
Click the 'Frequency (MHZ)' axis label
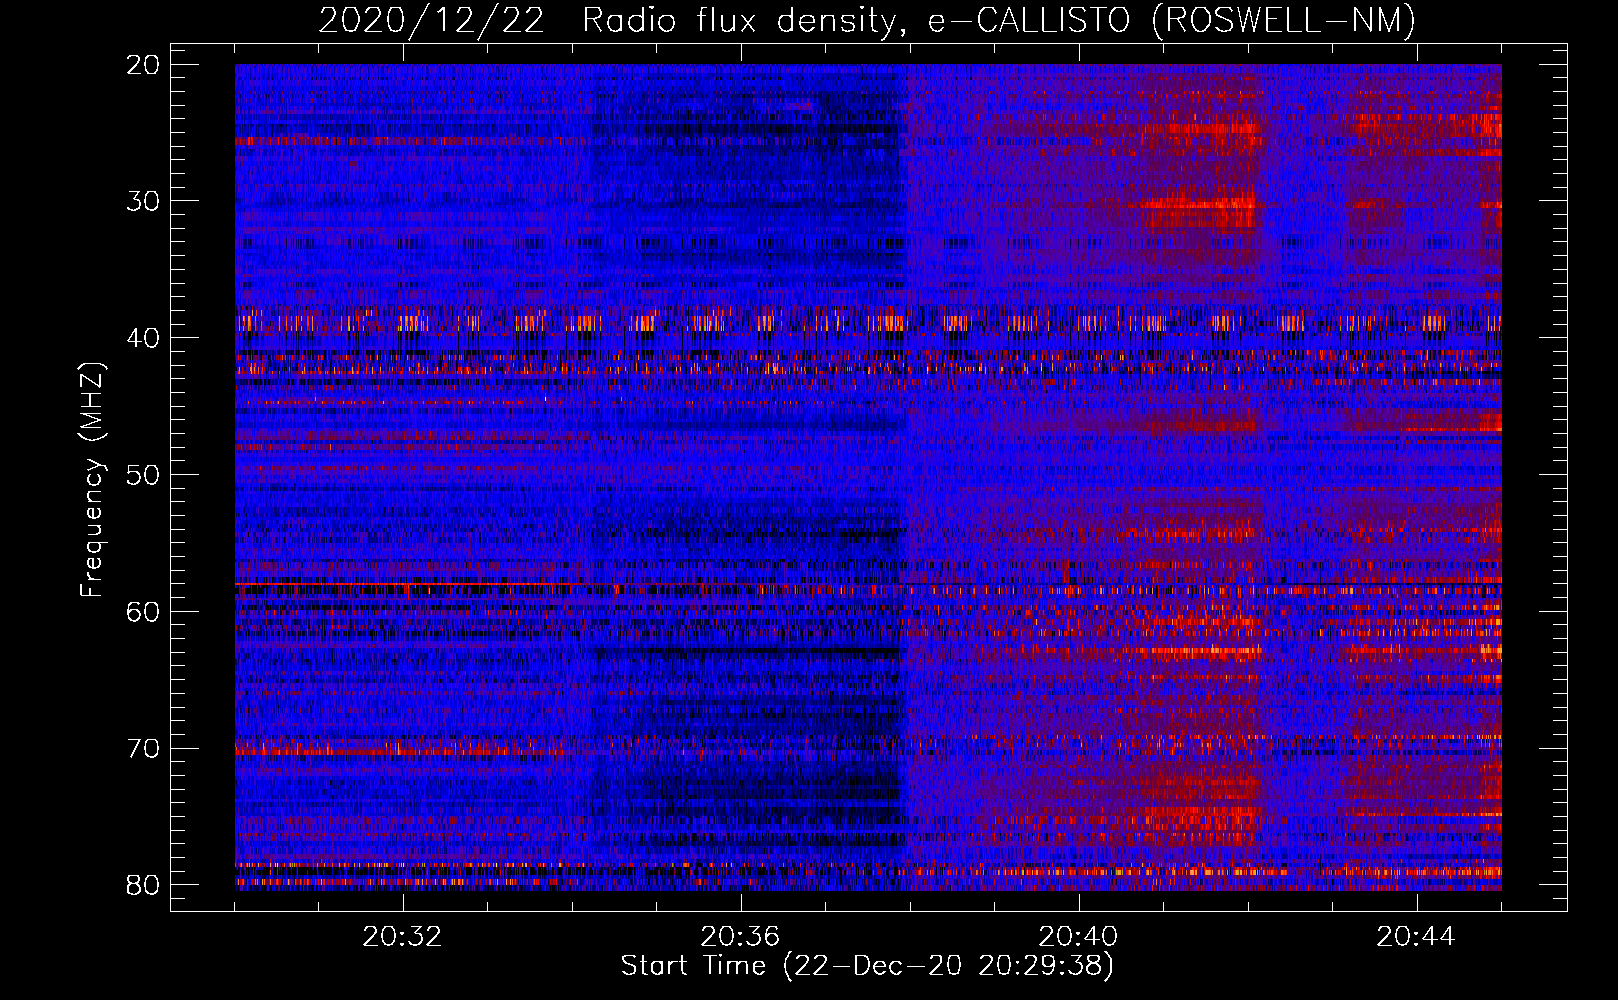pyautogui.click(x=92, y=480)
